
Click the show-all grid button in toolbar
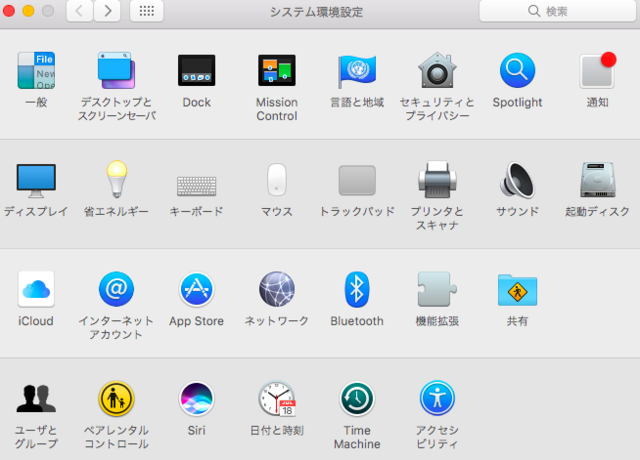[x=146, y=11]
